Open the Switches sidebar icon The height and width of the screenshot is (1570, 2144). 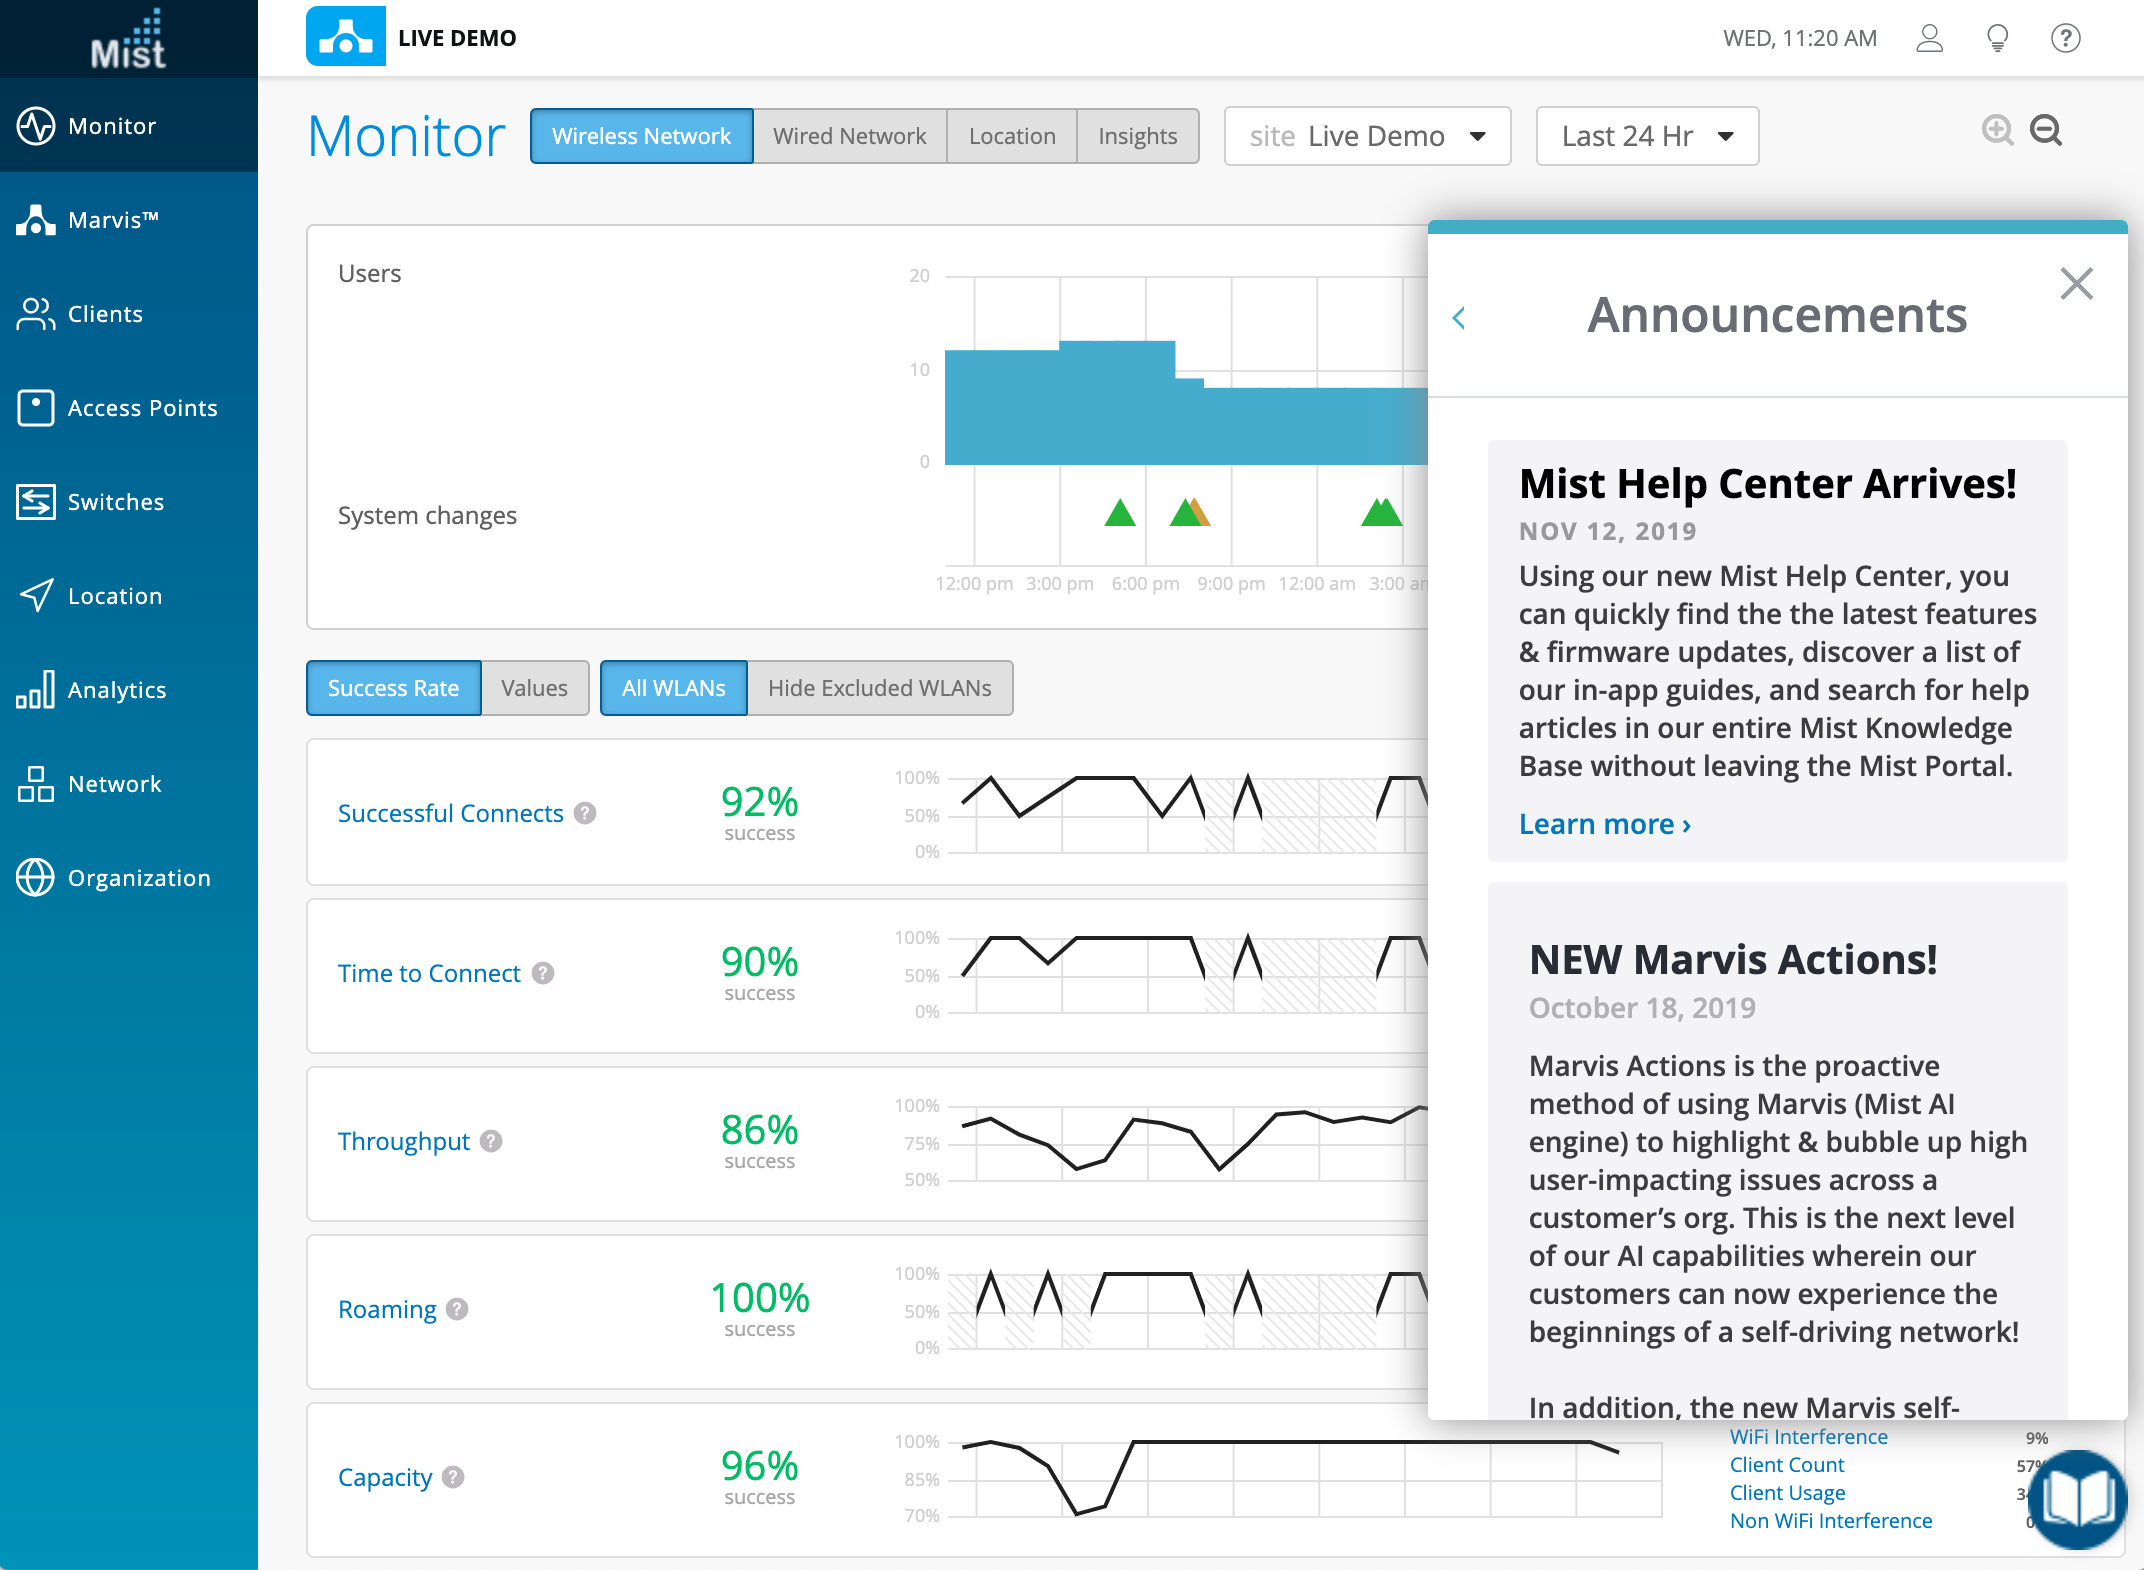(36, 502)
